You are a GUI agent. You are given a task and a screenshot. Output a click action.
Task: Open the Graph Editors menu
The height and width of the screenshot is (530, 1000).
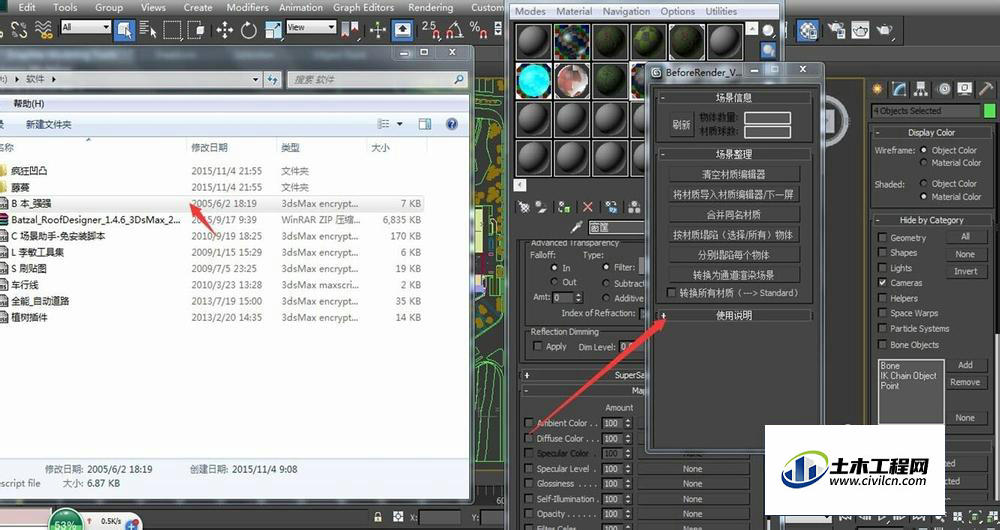[364, 8]
